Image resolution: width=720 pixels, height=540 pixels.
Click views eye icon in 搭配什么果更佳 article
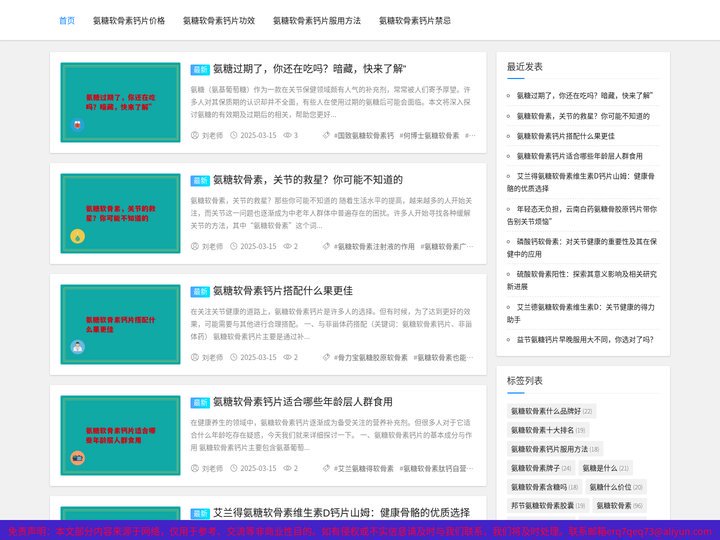287,357
